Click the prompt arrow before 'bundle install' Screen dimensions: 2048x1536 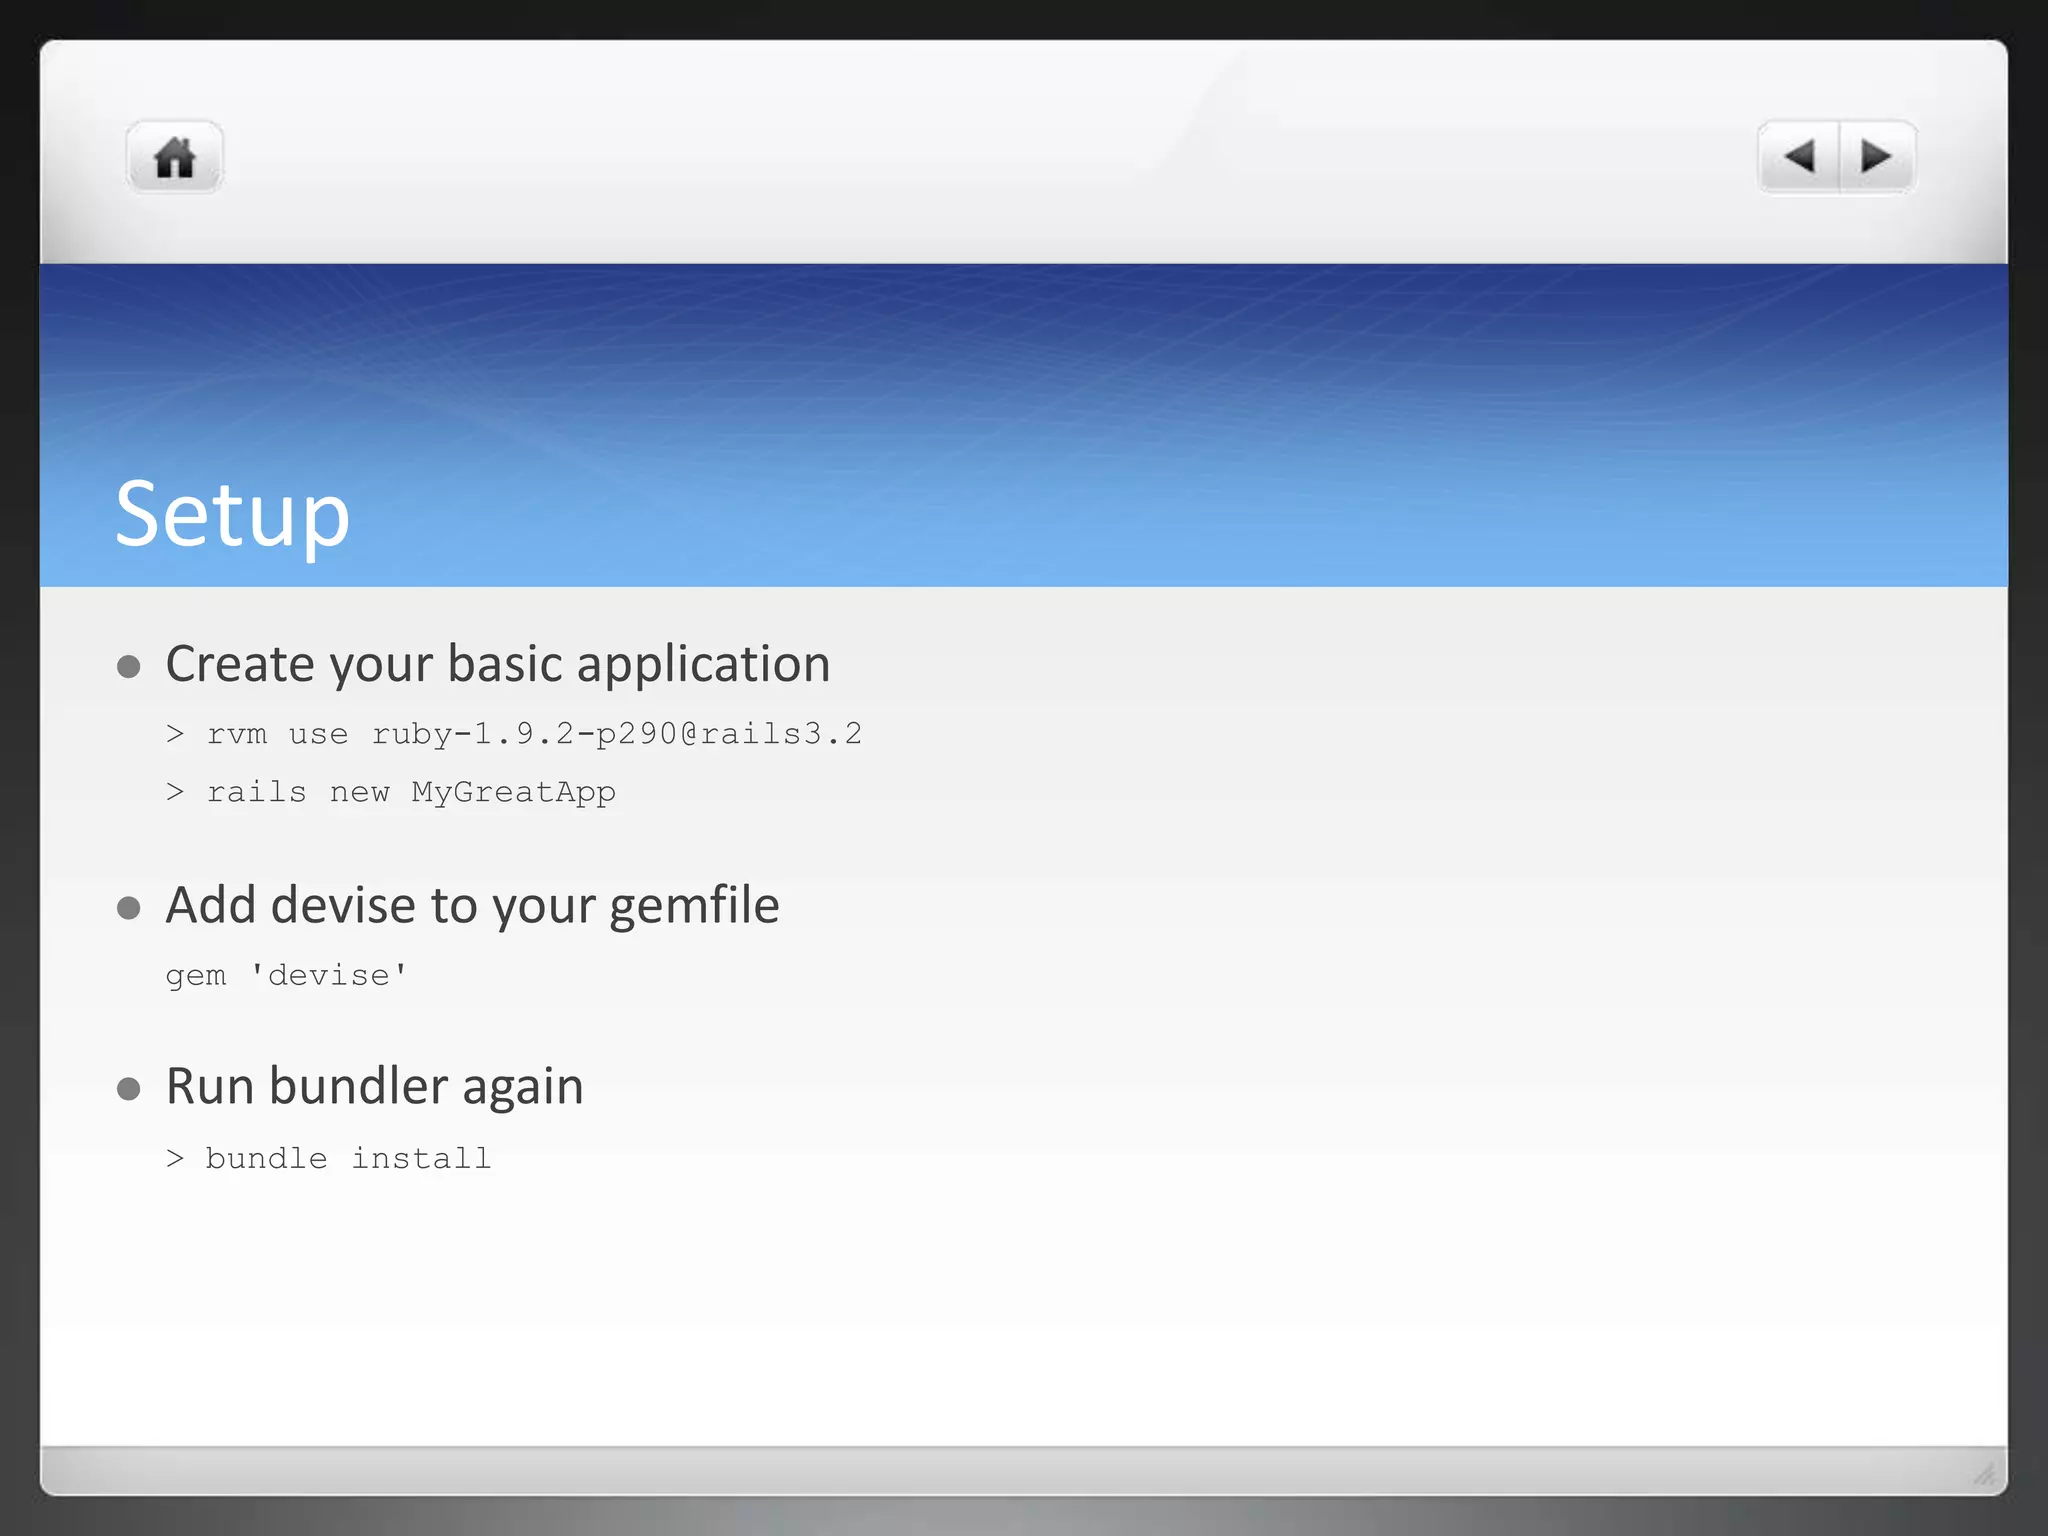coord(175,1158)
